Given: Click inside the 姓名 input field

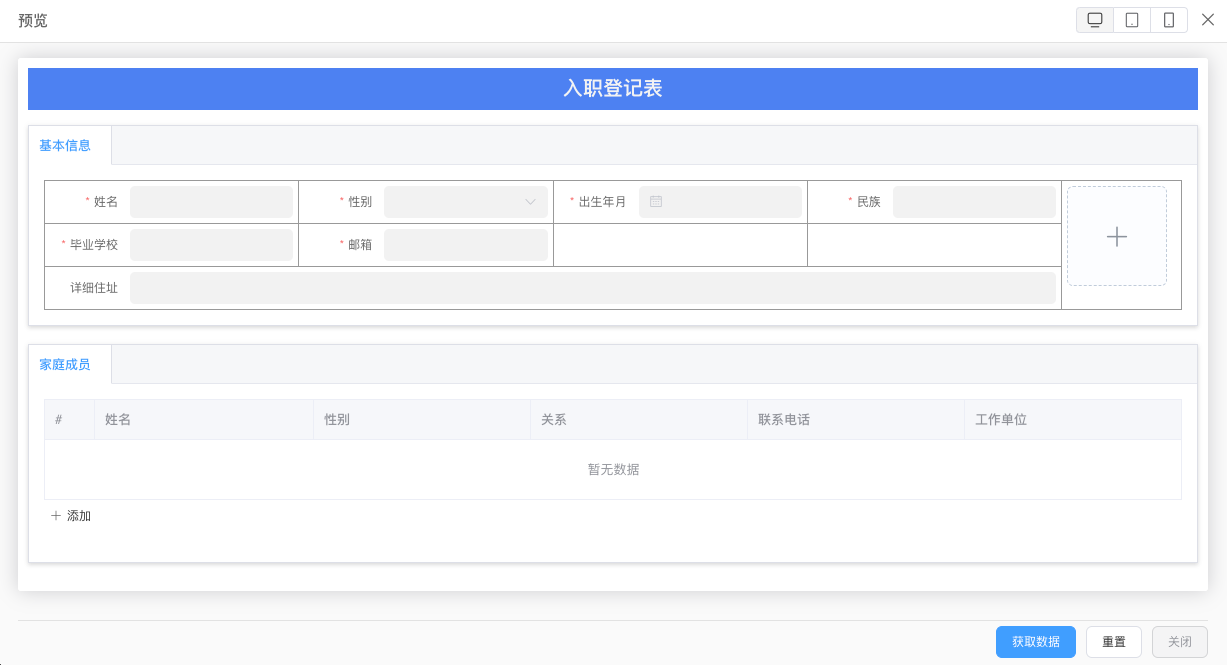Looking at the screenshot, I should [x=211, y=201].
